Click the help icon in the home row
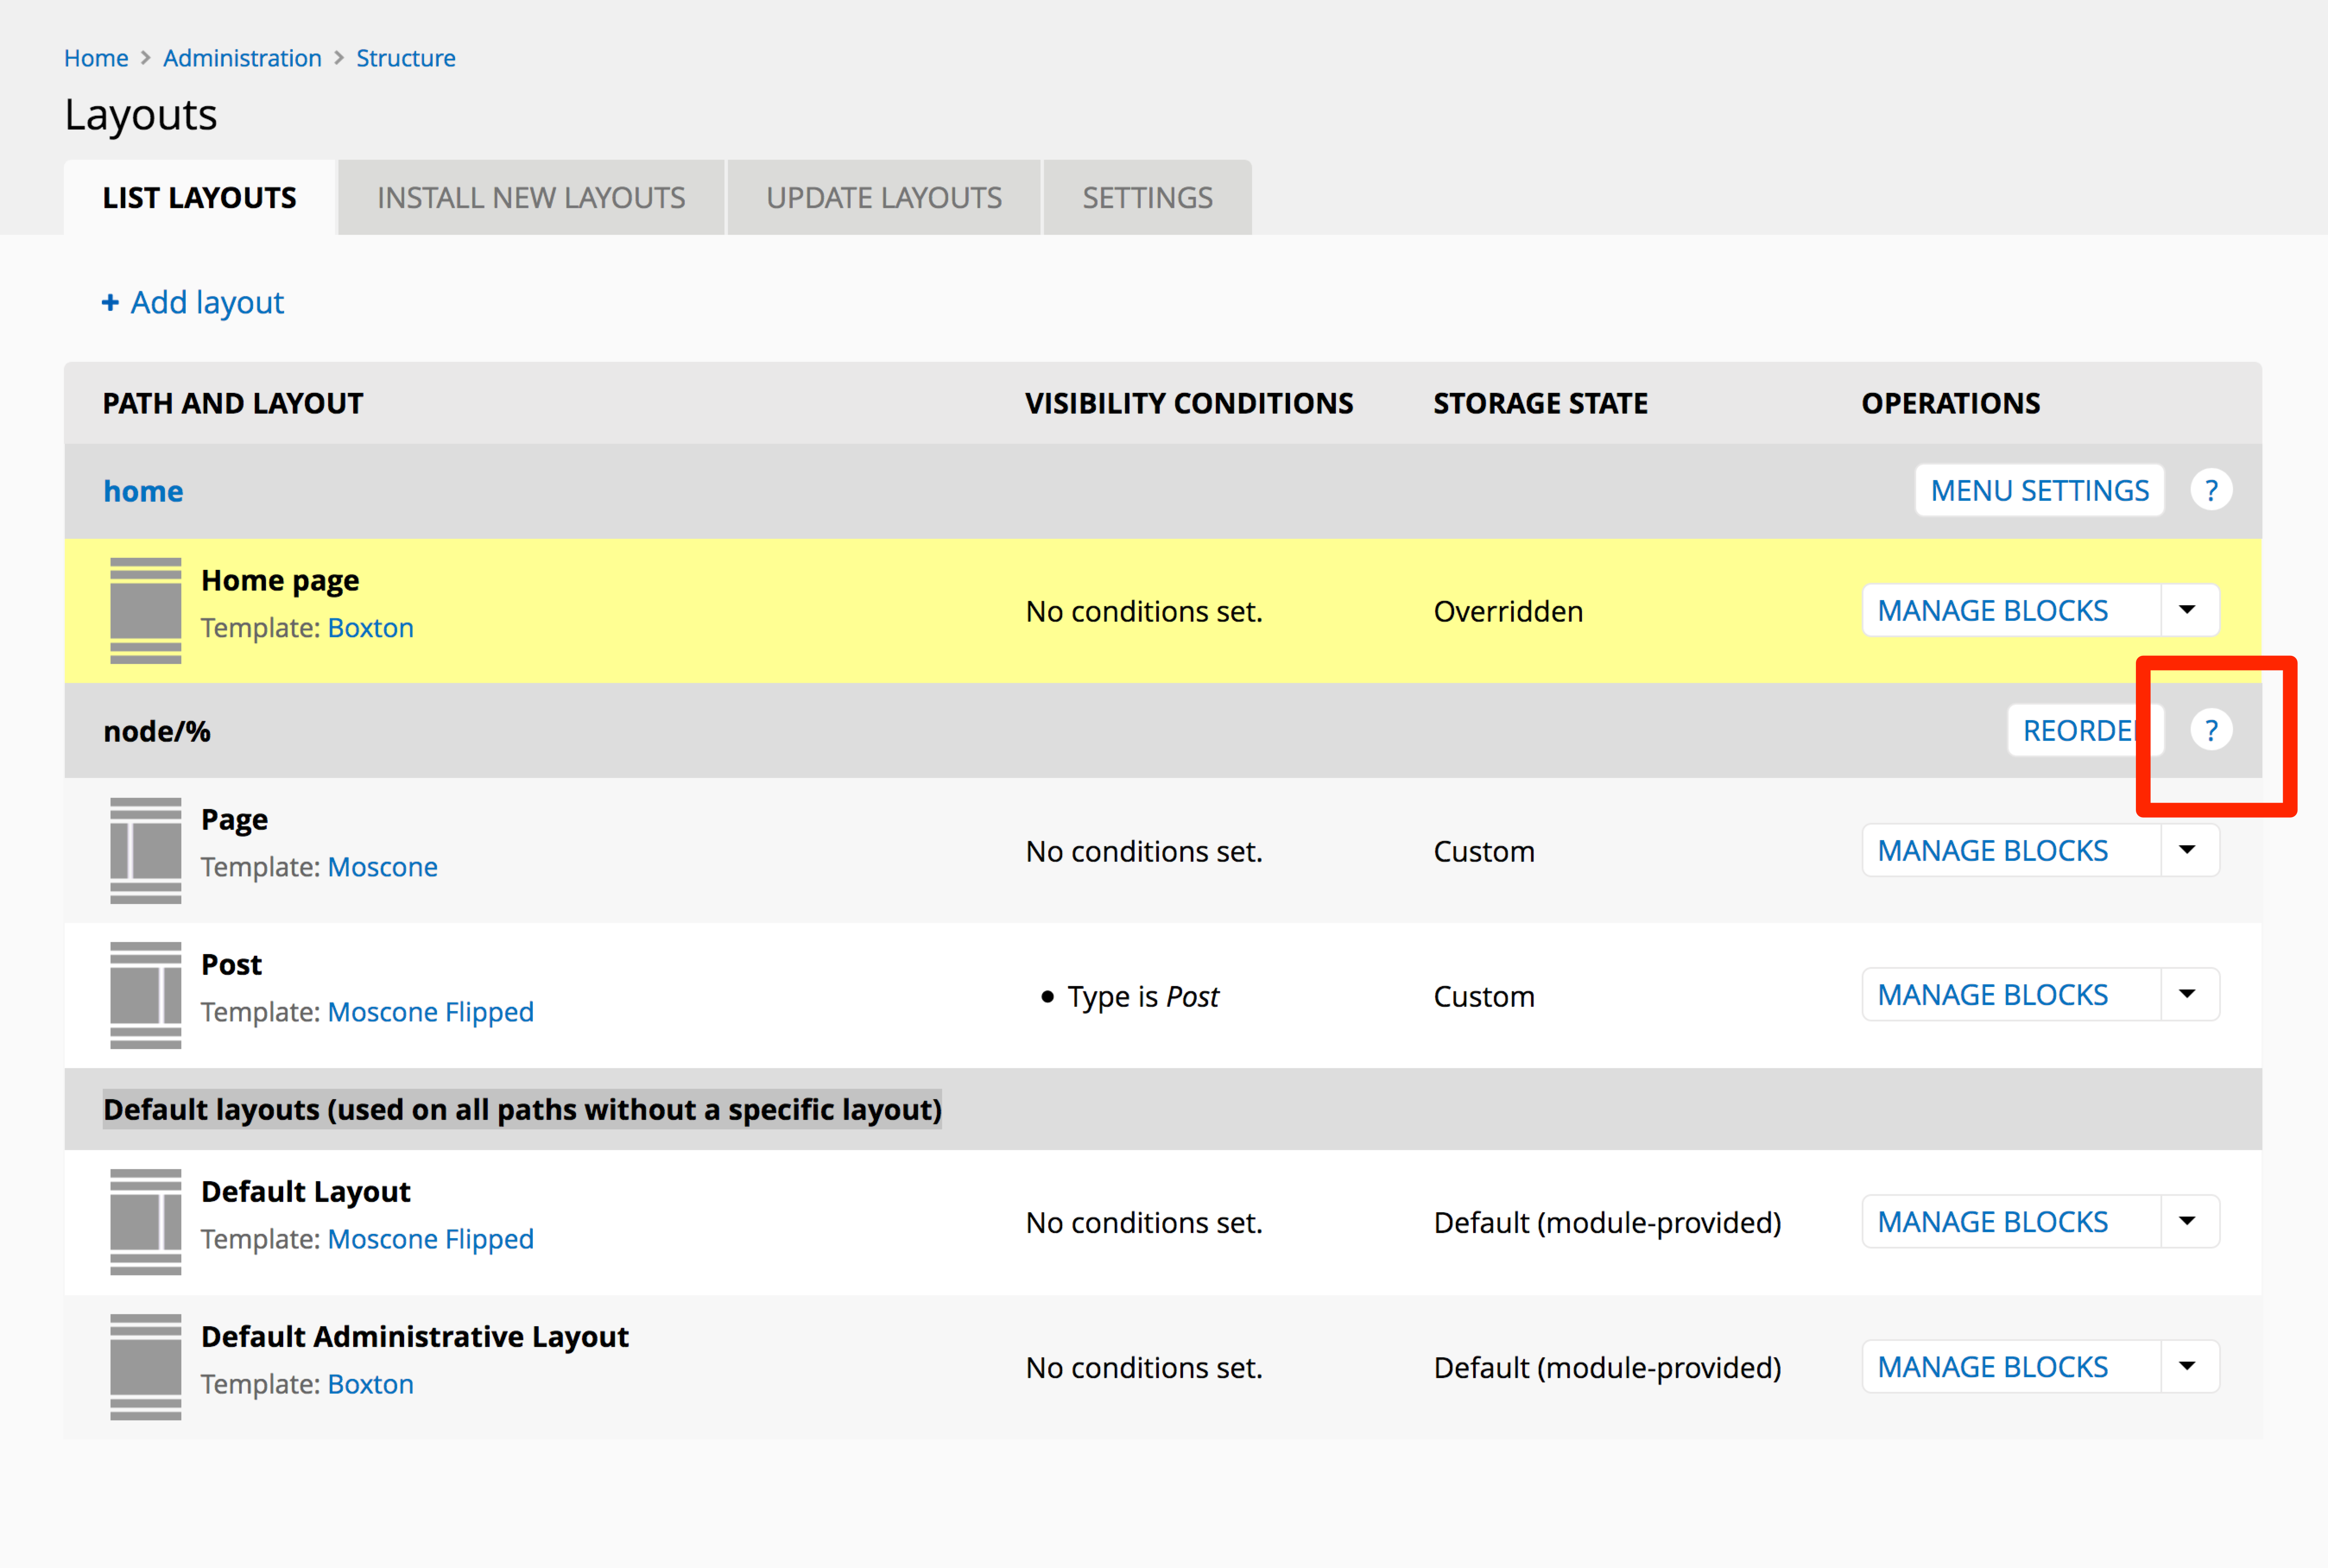Viewport: 2328px width, 1568px height. click(x=2211, y=490)
